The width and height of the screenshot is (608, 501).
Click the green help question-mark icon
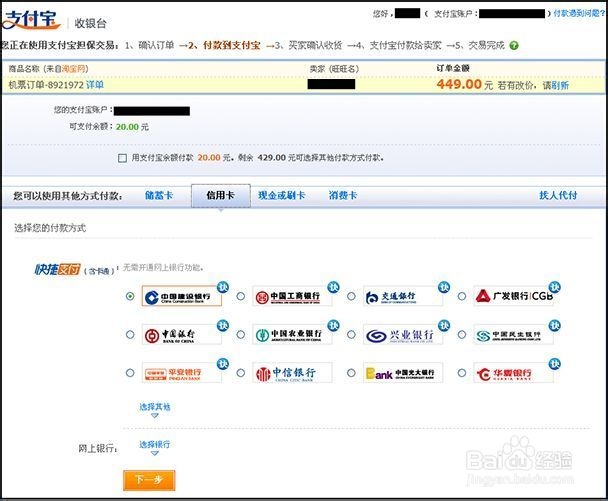pos(514,45)
